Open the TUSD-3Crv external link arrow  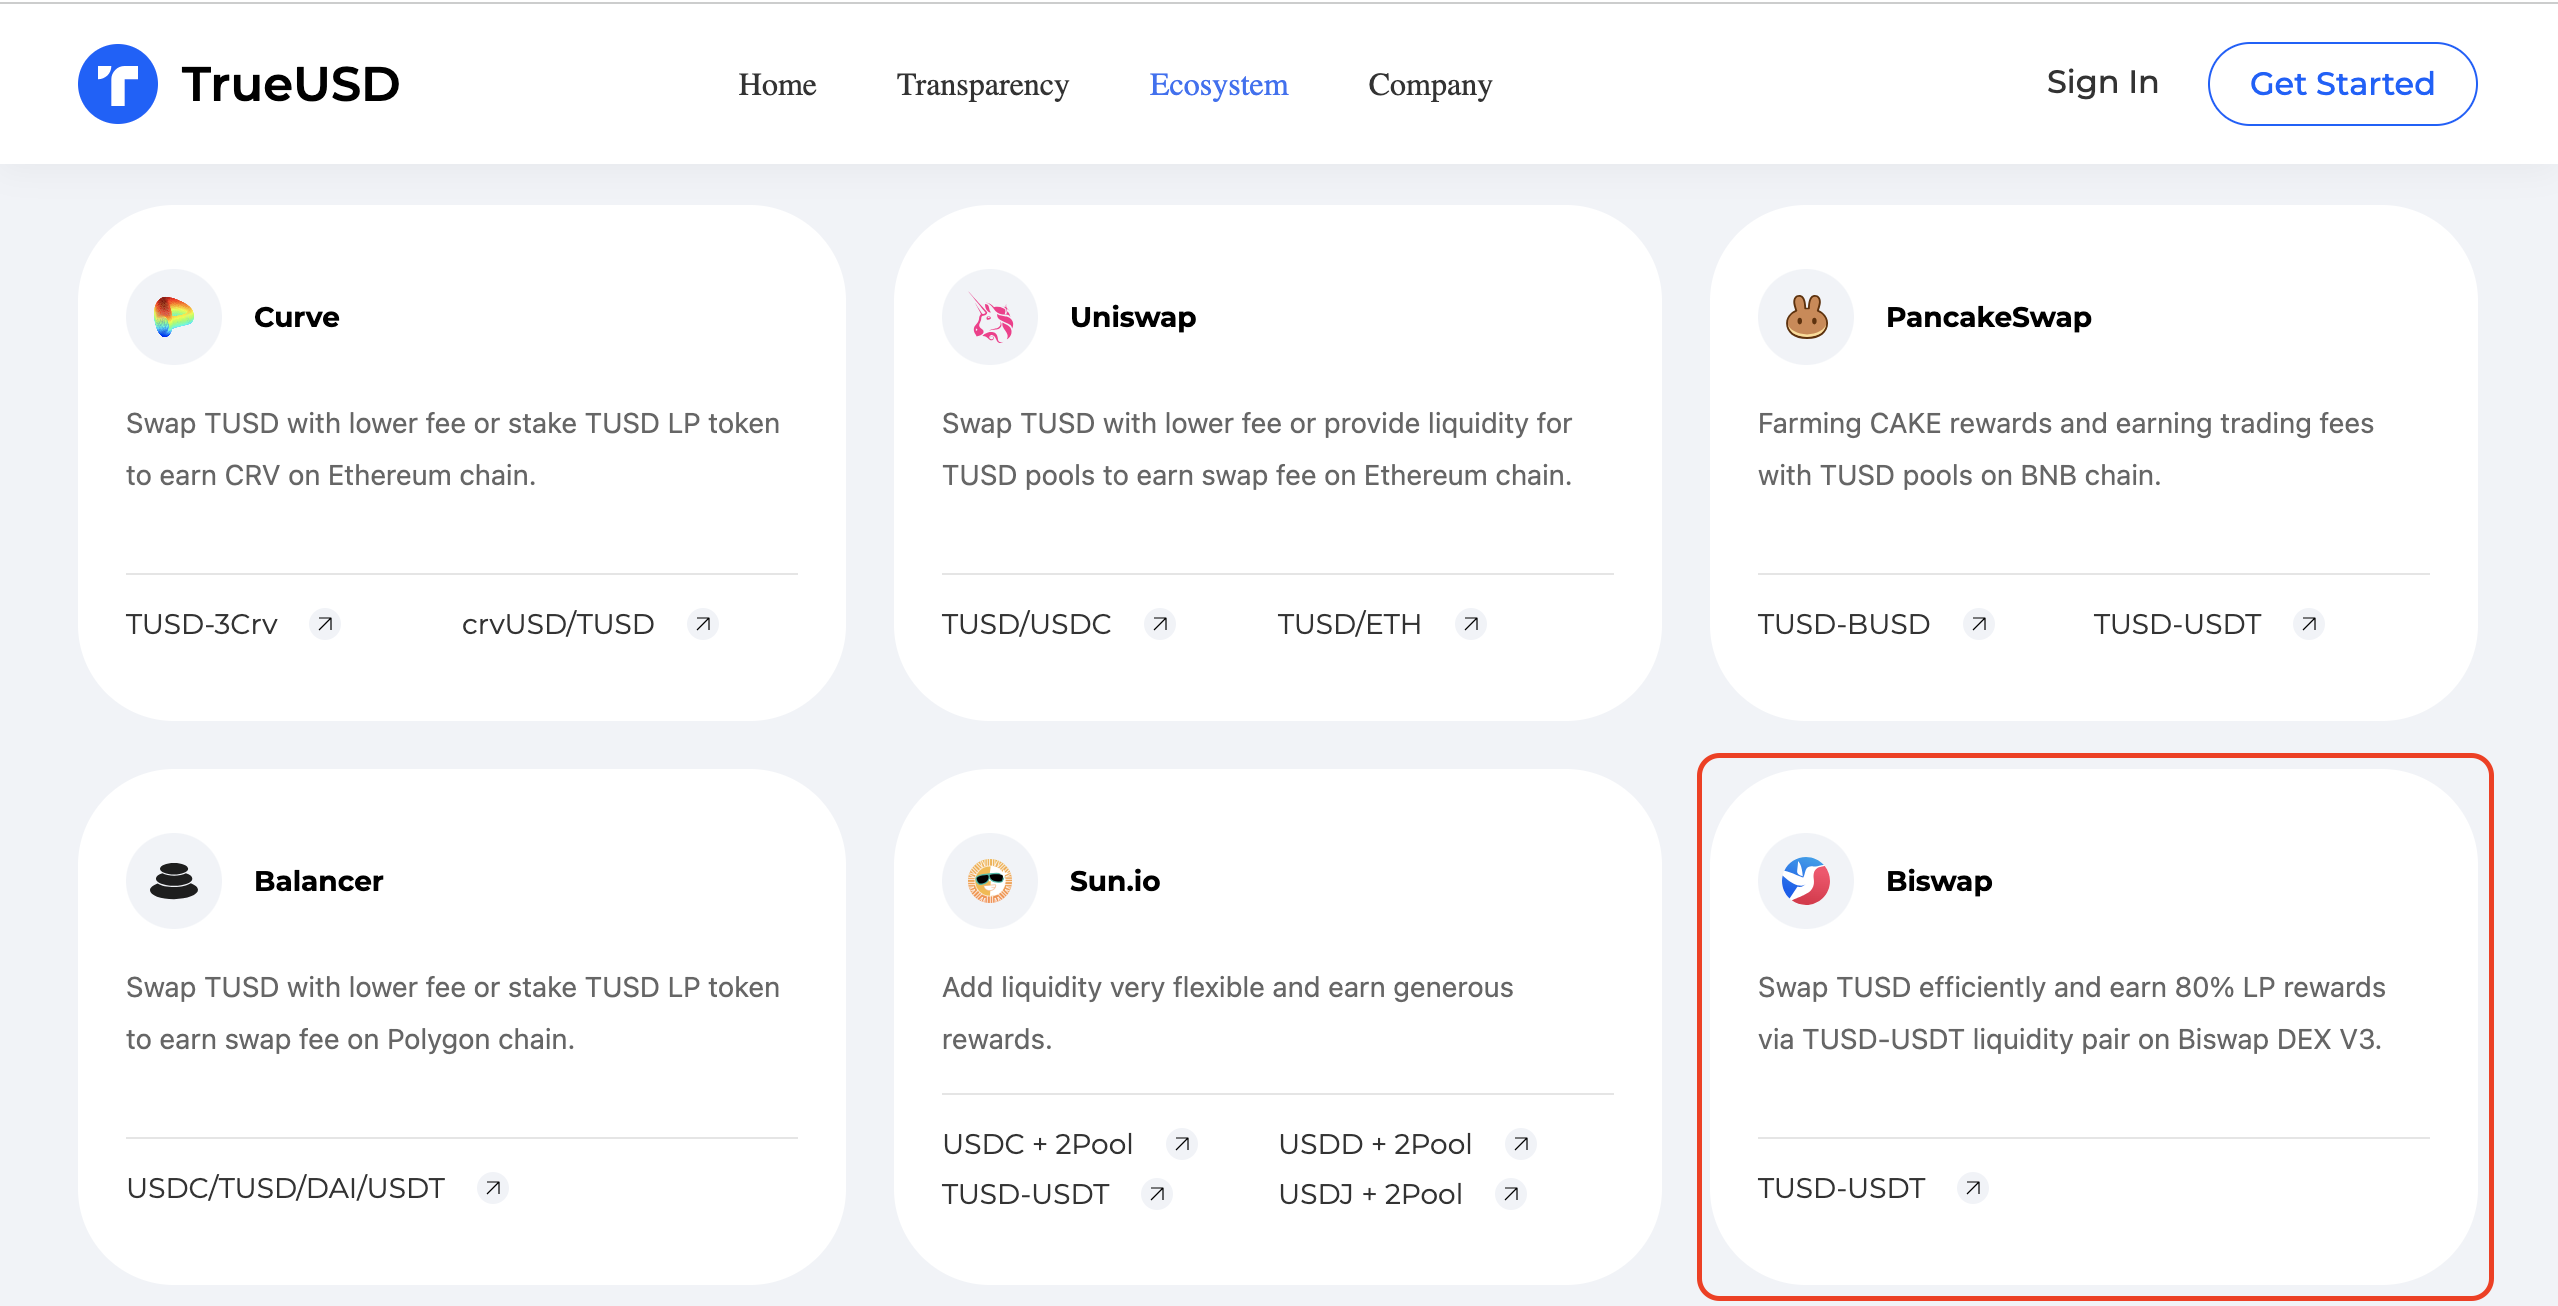(325, 624)
